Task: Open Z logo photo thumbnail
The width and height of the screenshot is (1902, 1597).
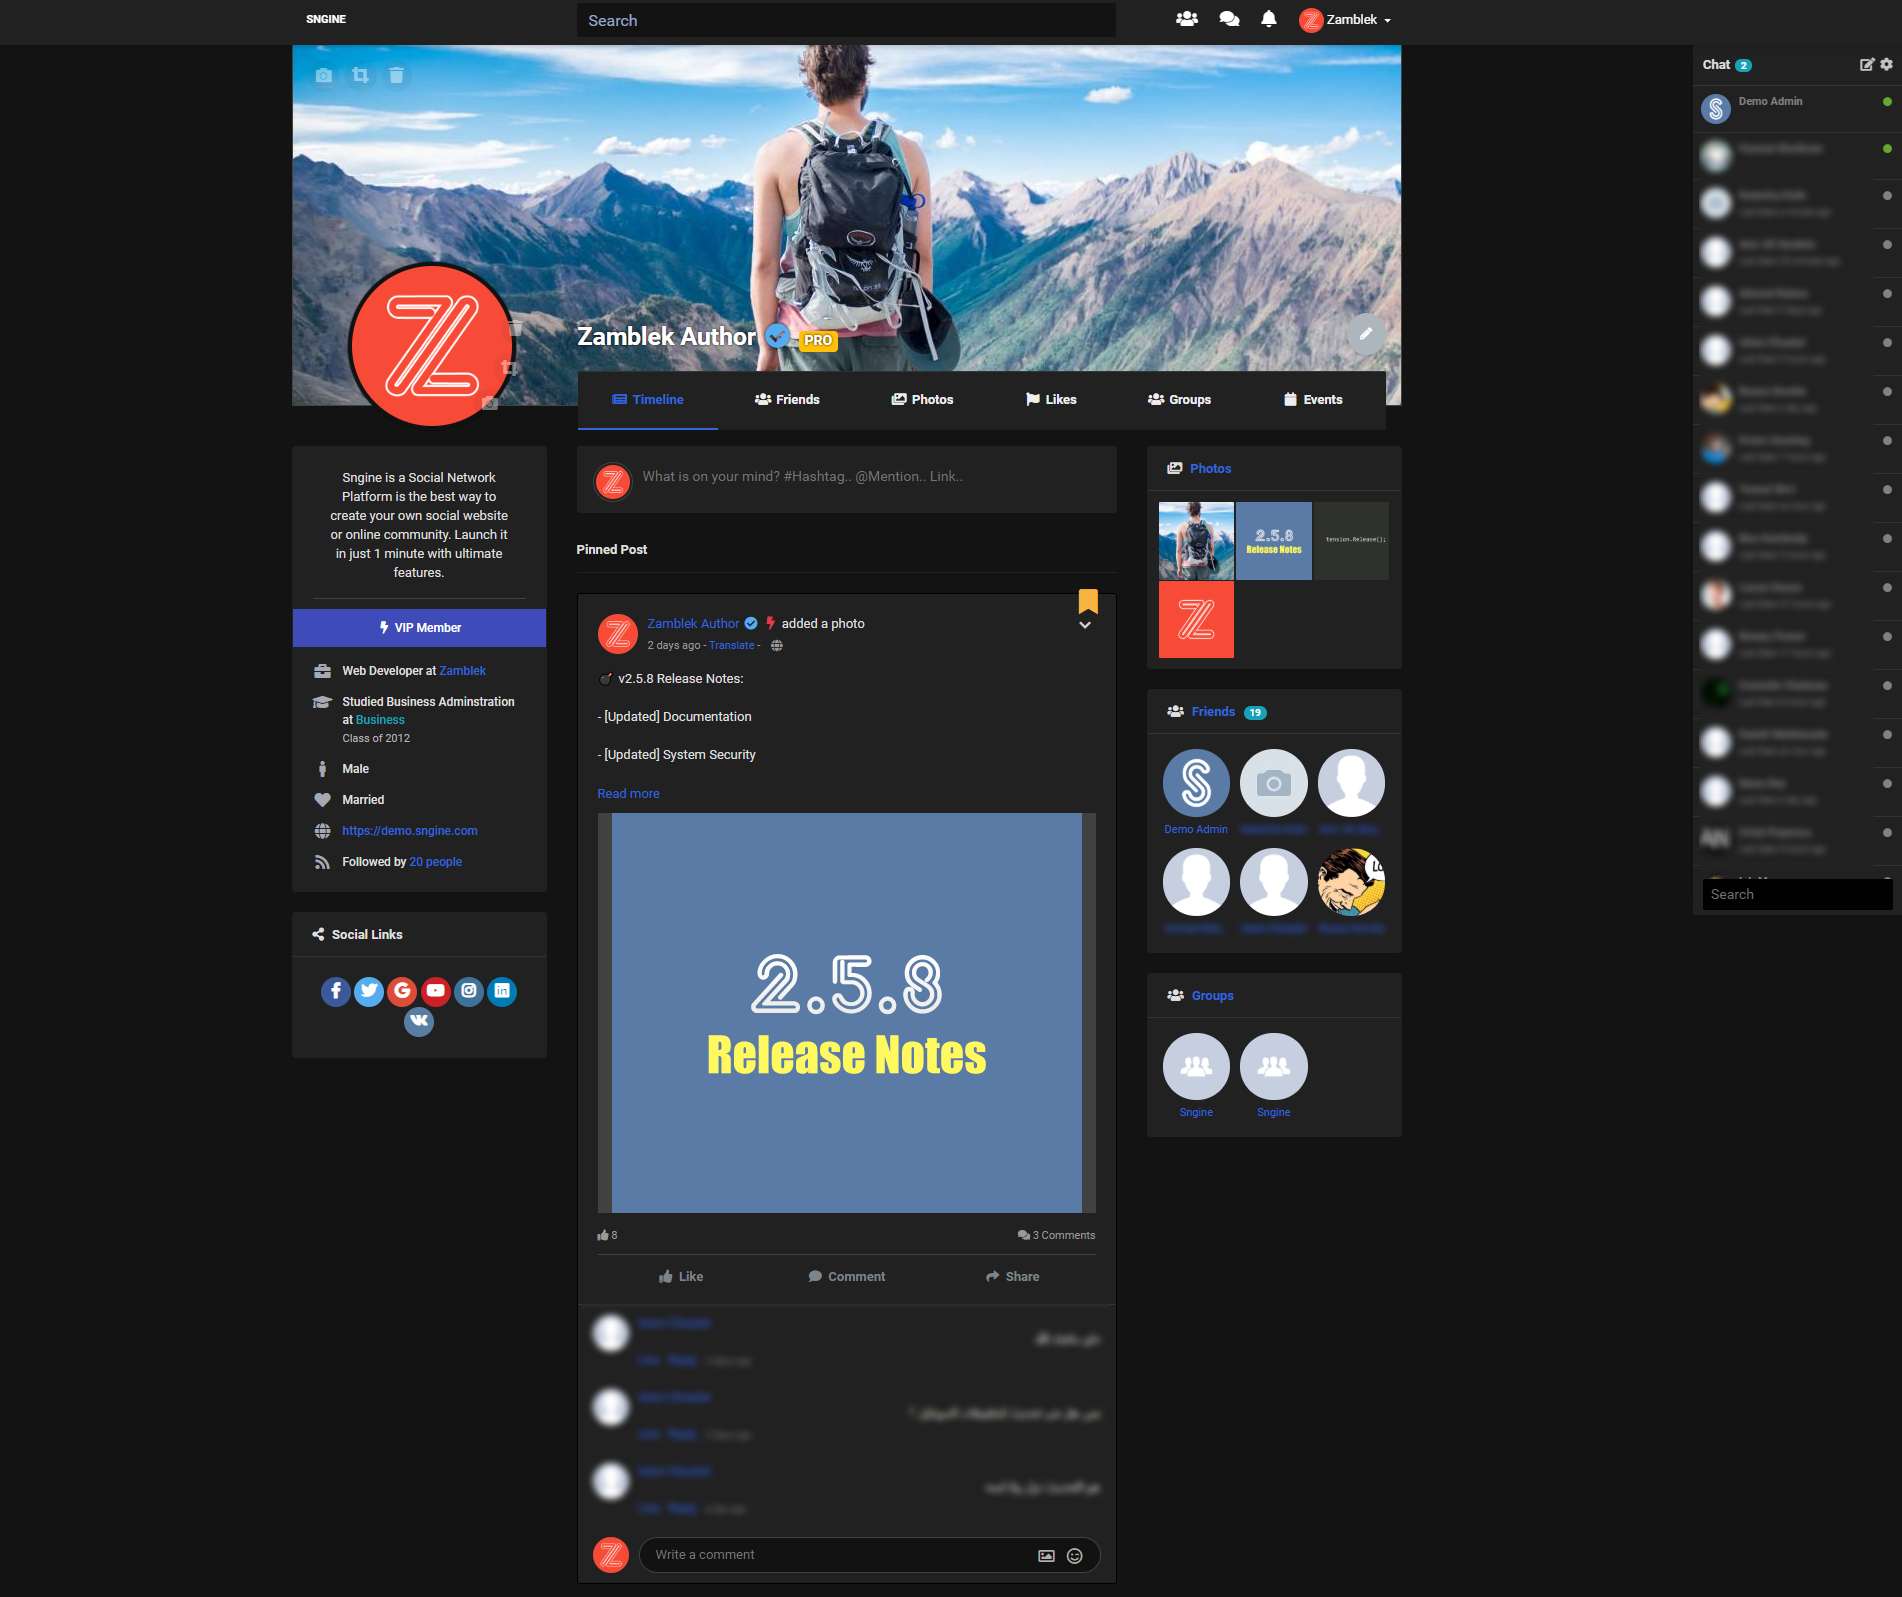Action: 1196,619
